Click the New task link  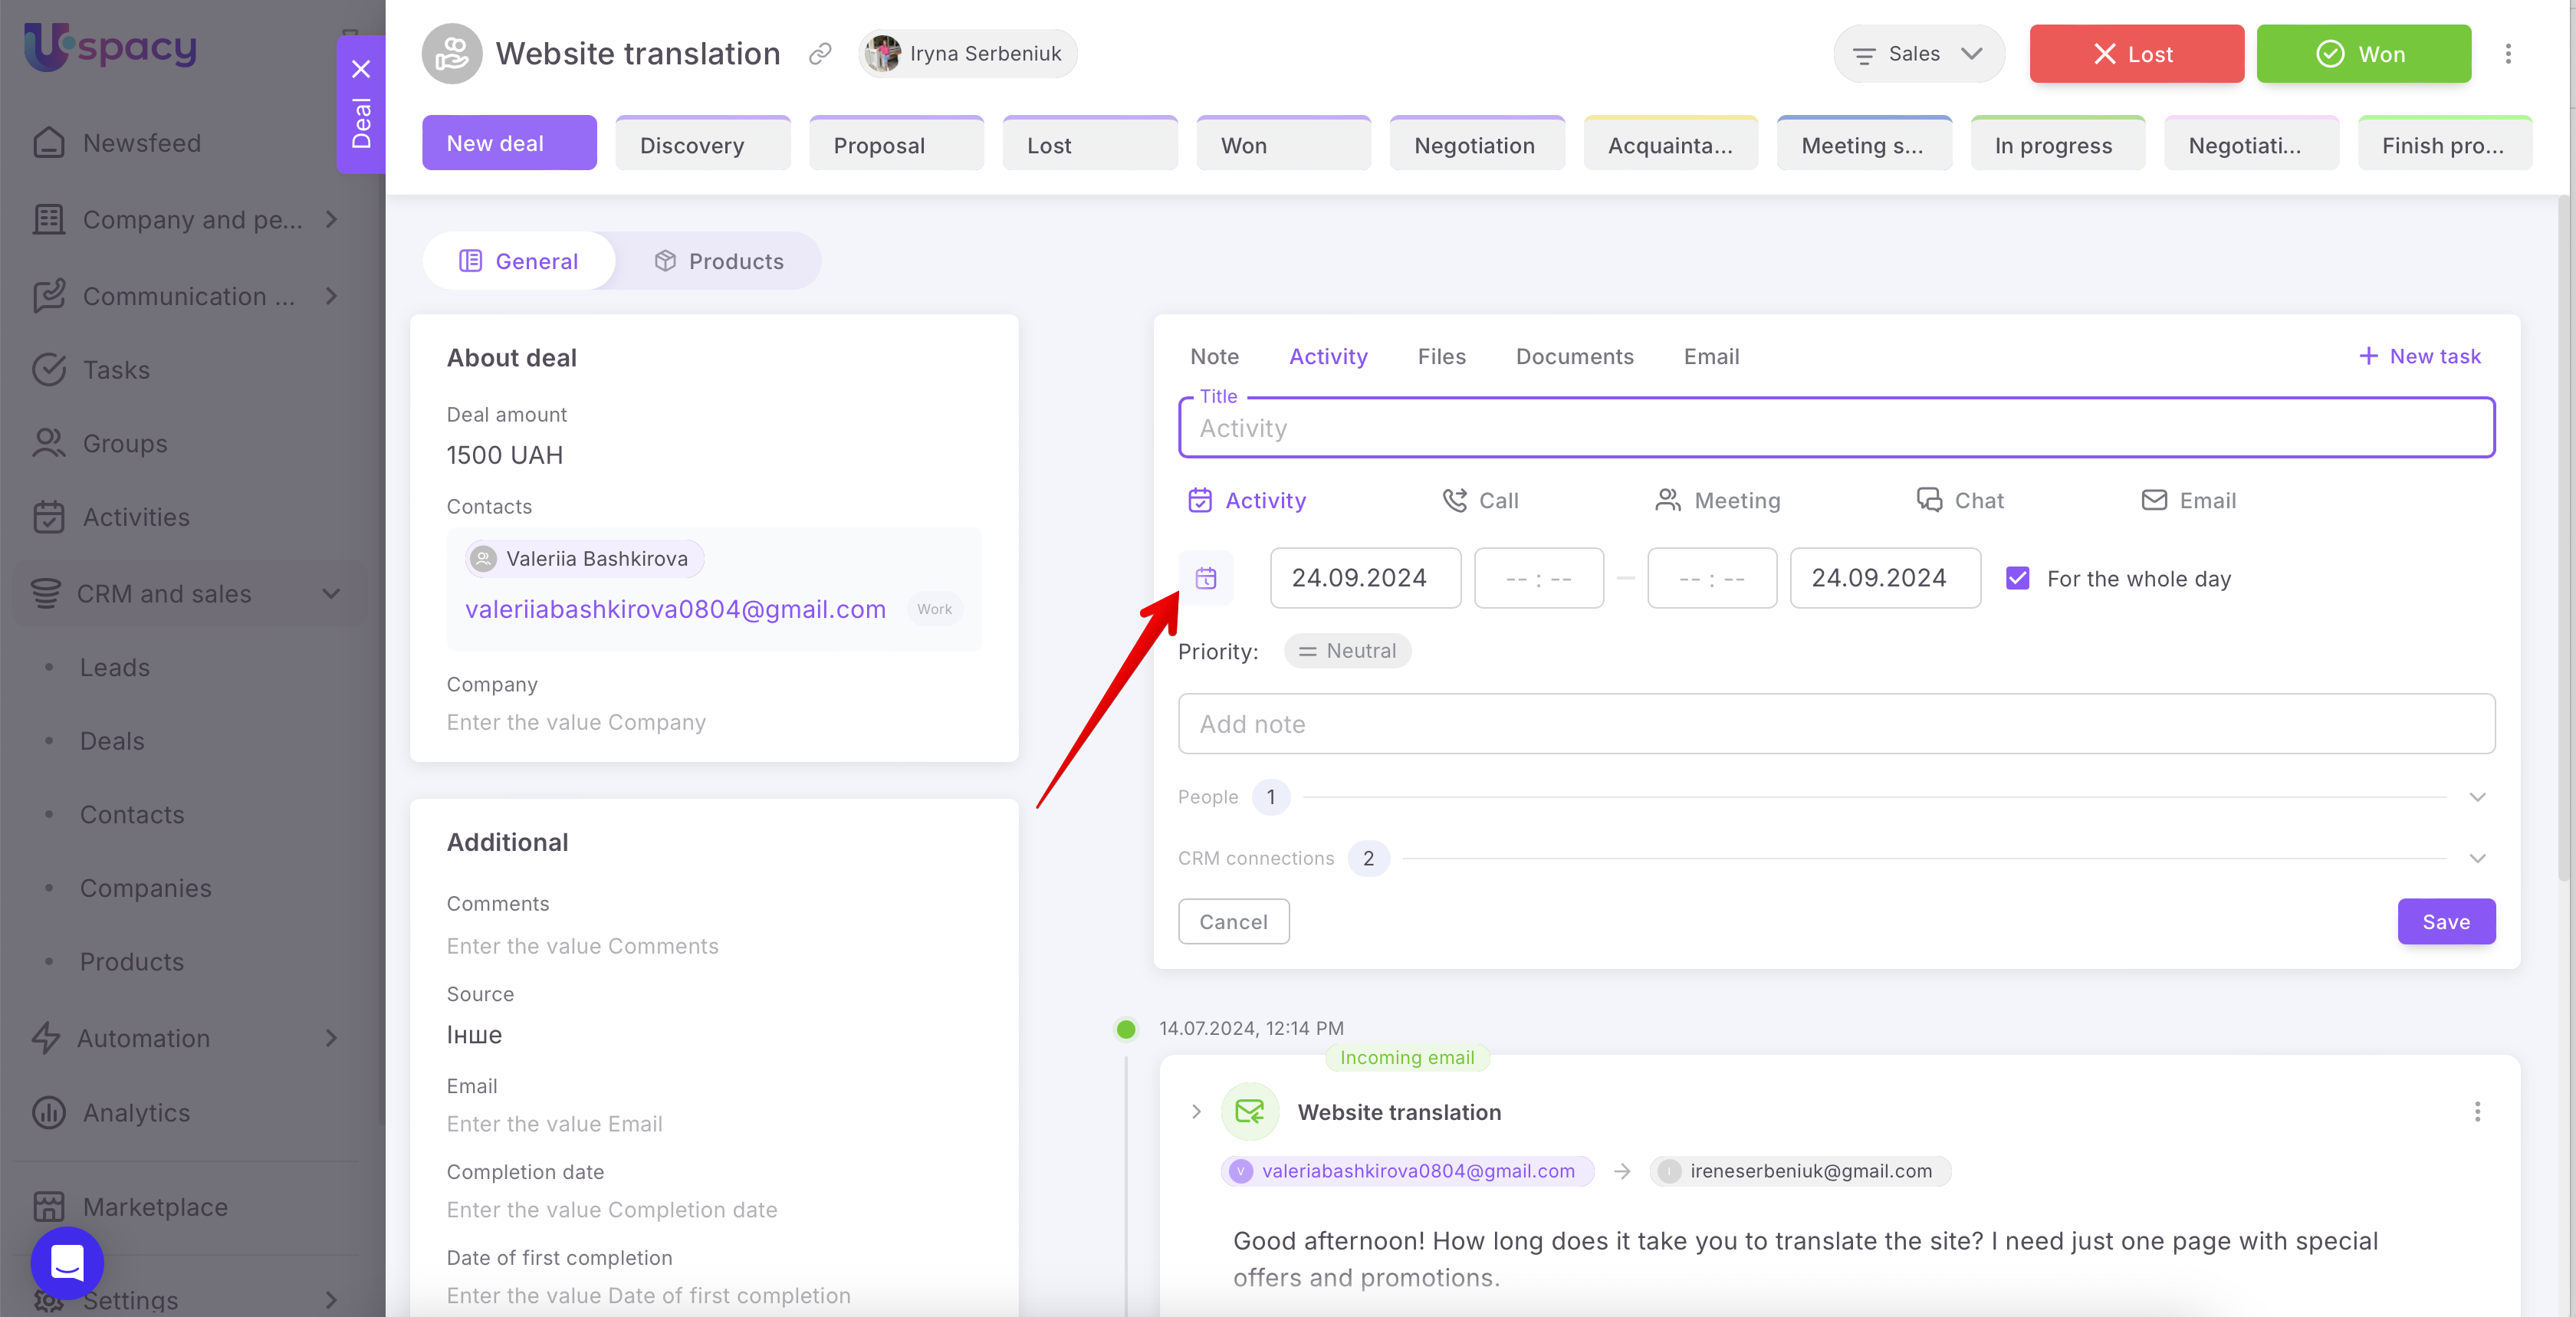(2420, 357)
